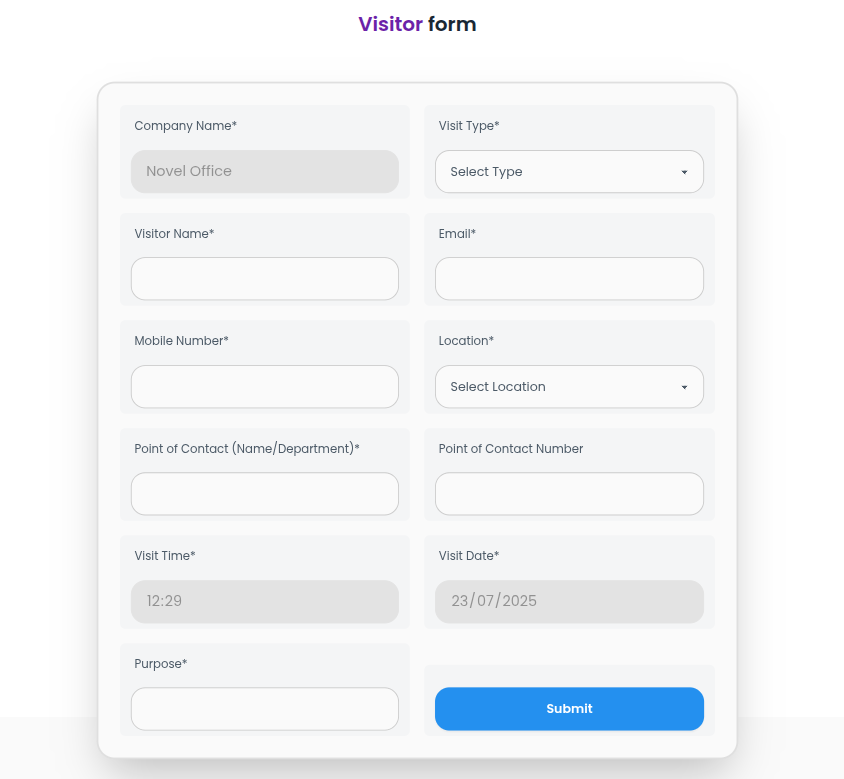This screenshot has width=844, height=779.
Task: Select the Company Name field showing Novel Office
Action: point(264,171)
